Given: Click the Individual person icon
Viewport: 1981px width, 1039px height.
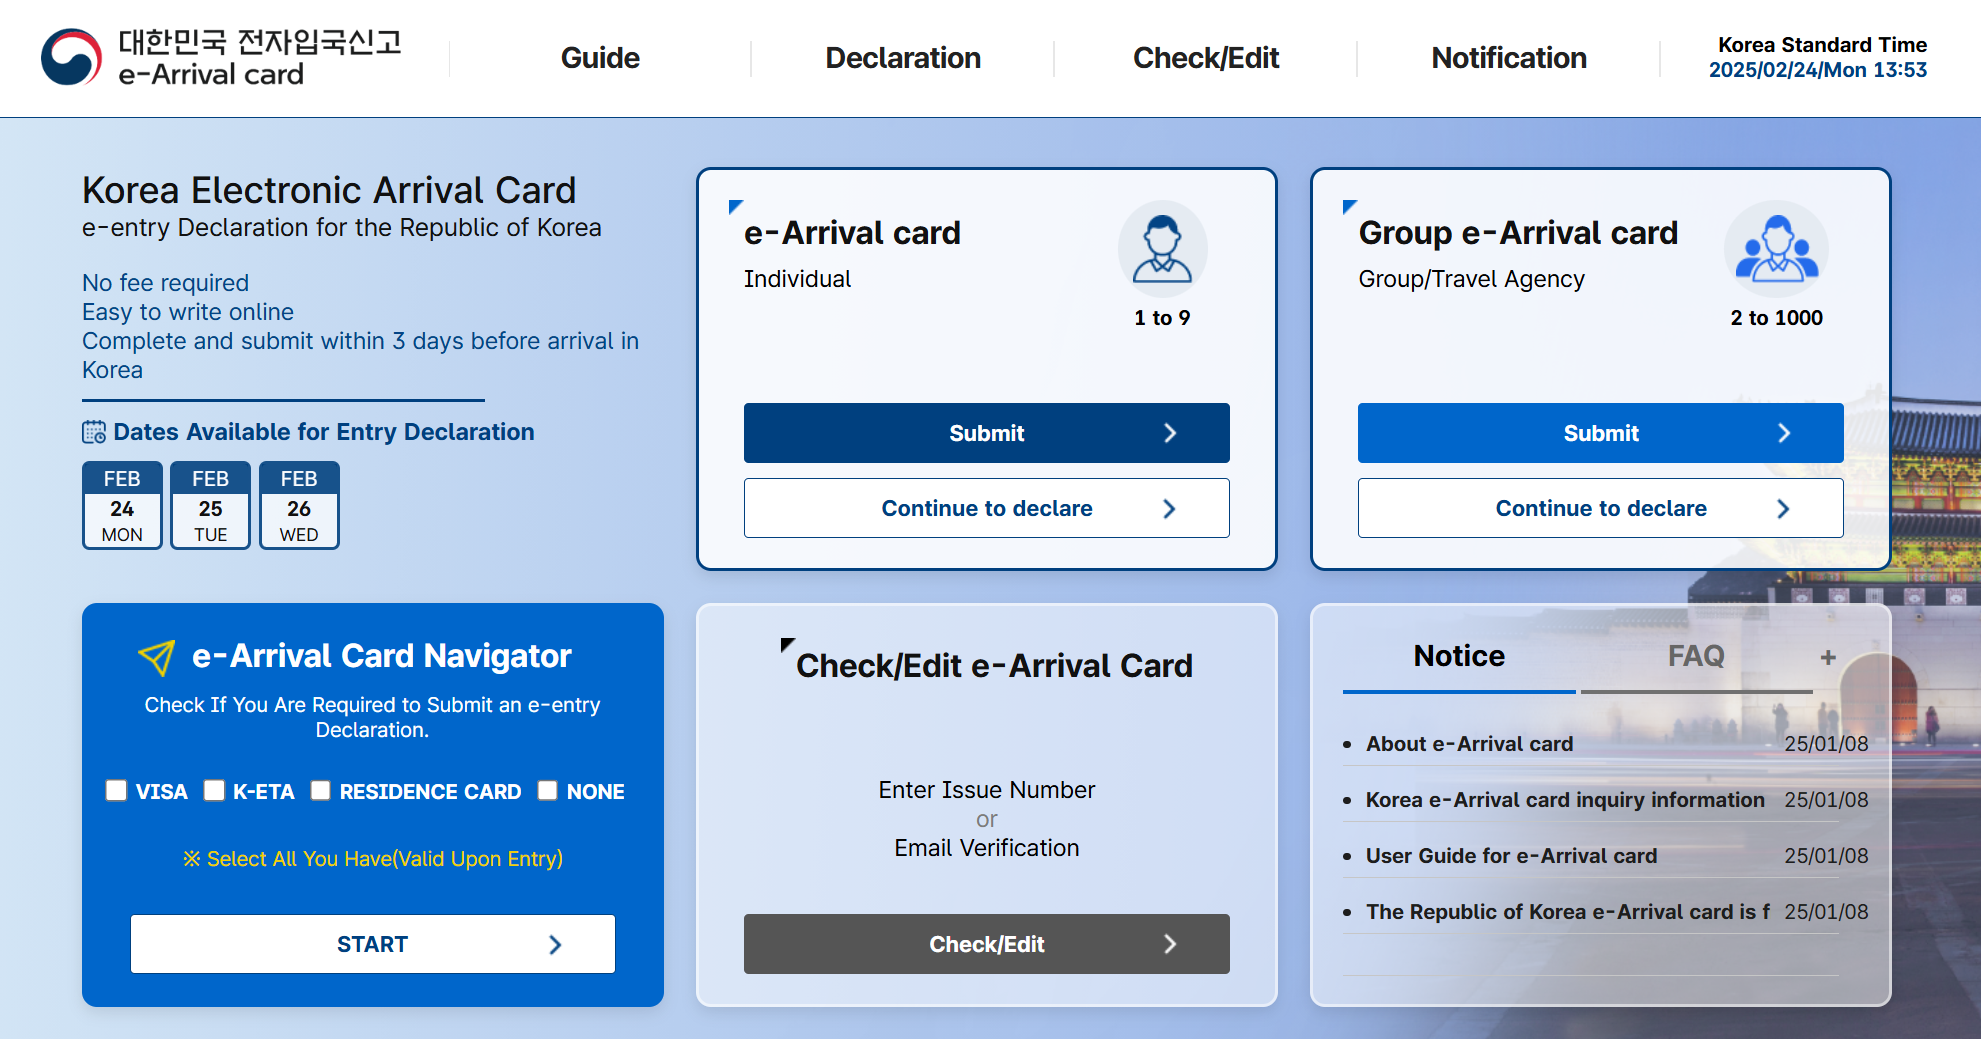Looking at the screenshot, I should 1162,248.
